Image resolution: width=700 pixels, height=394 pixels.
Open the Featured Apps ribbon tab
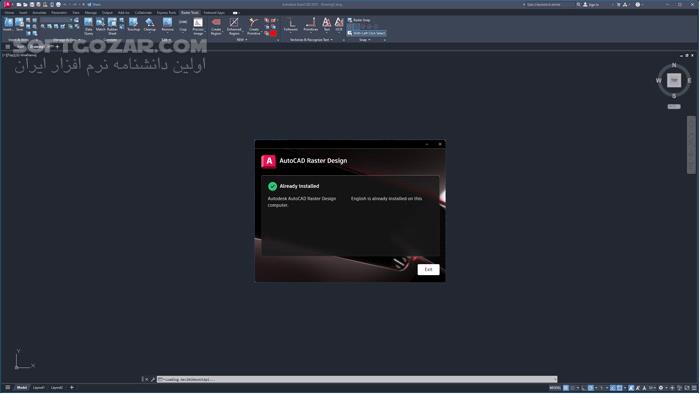pyautogui.click(x=214, y=12)
